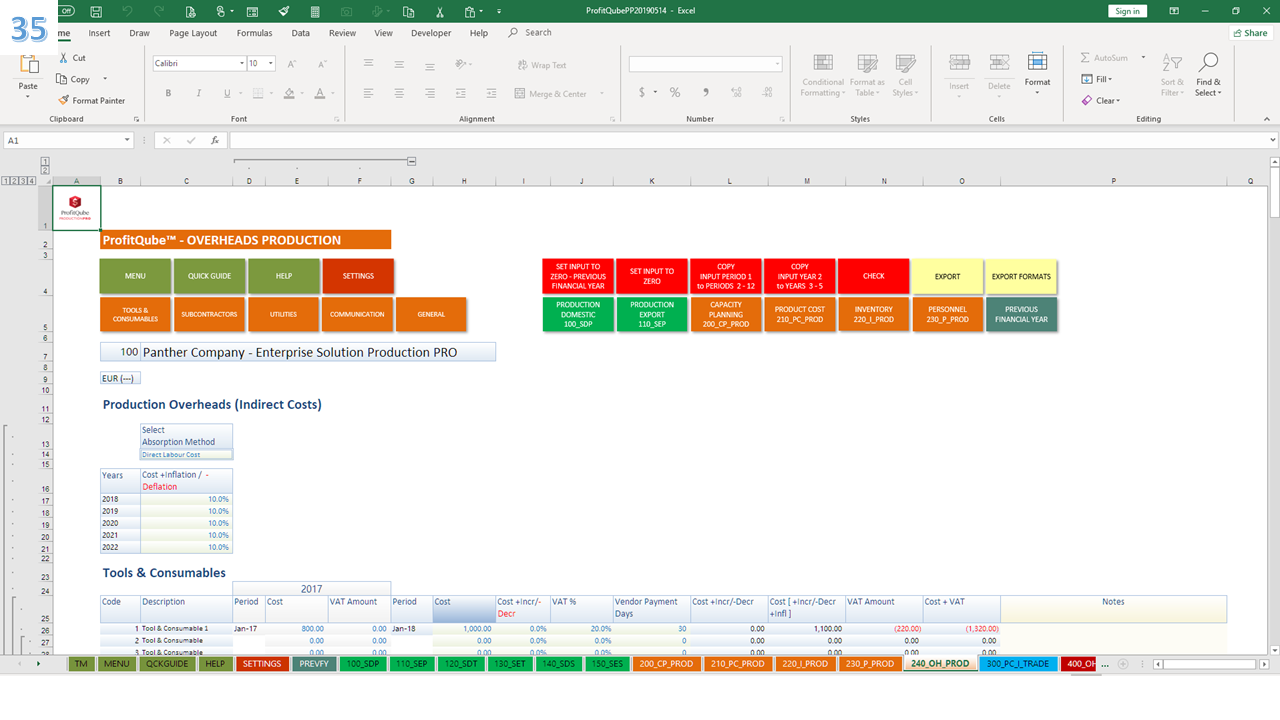Open the number format combo box
Image resolution: width=1280 pixels, height=720 pixels.
coord(705,64)
